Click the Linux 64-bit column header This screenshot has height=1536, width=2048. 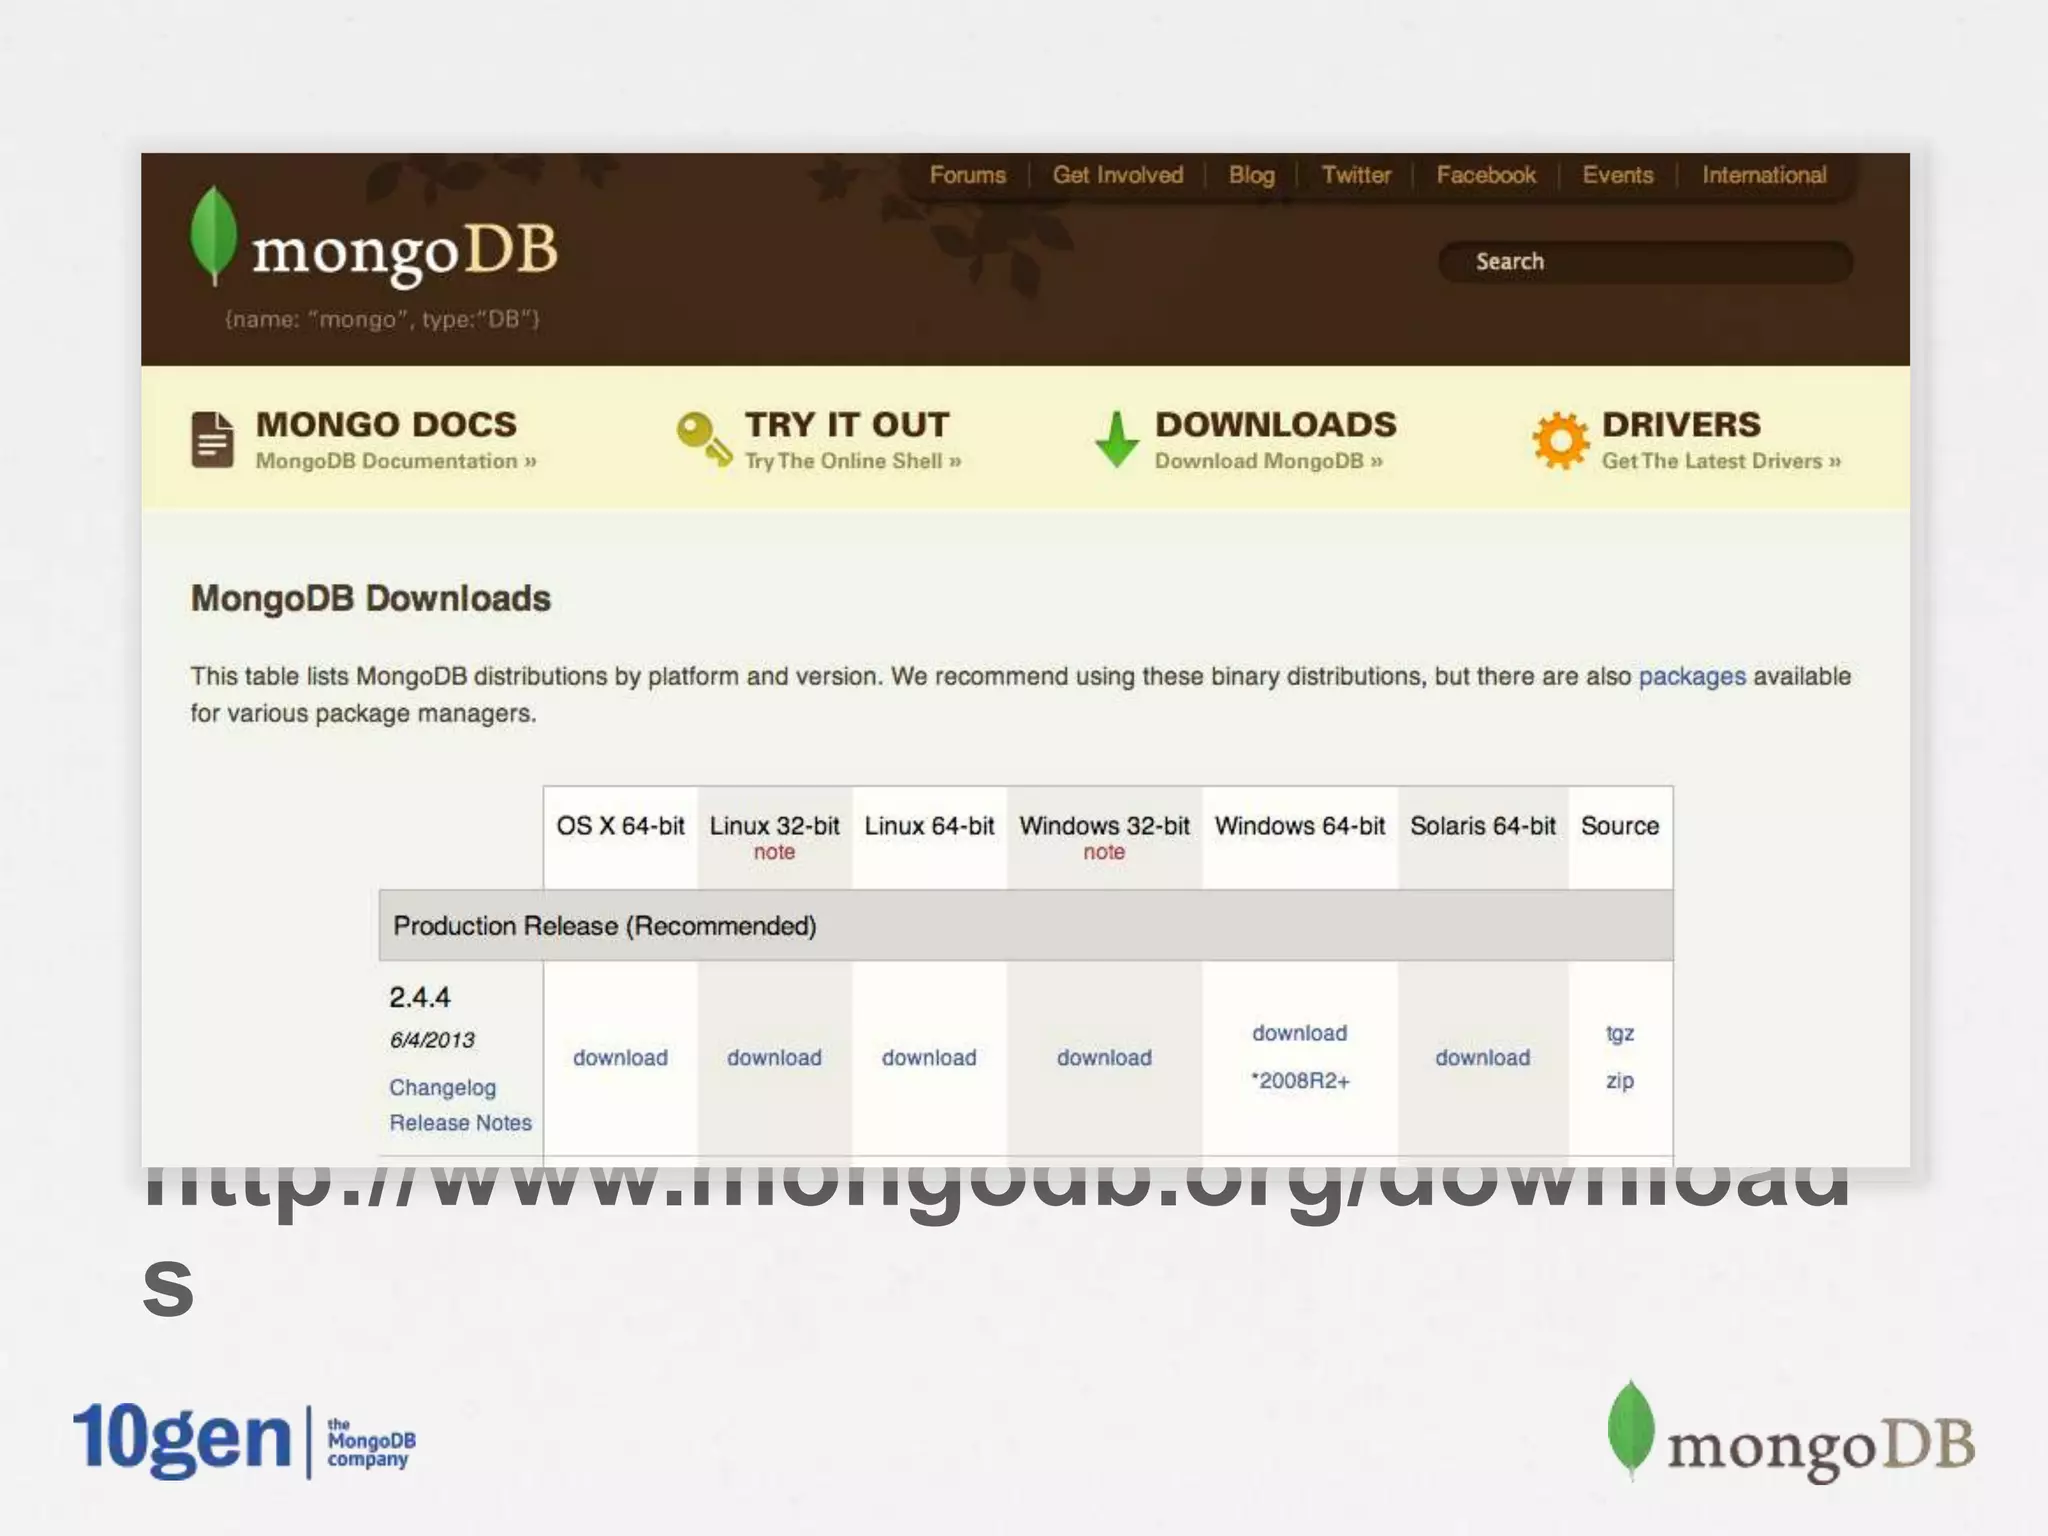[x=929, y=826]
